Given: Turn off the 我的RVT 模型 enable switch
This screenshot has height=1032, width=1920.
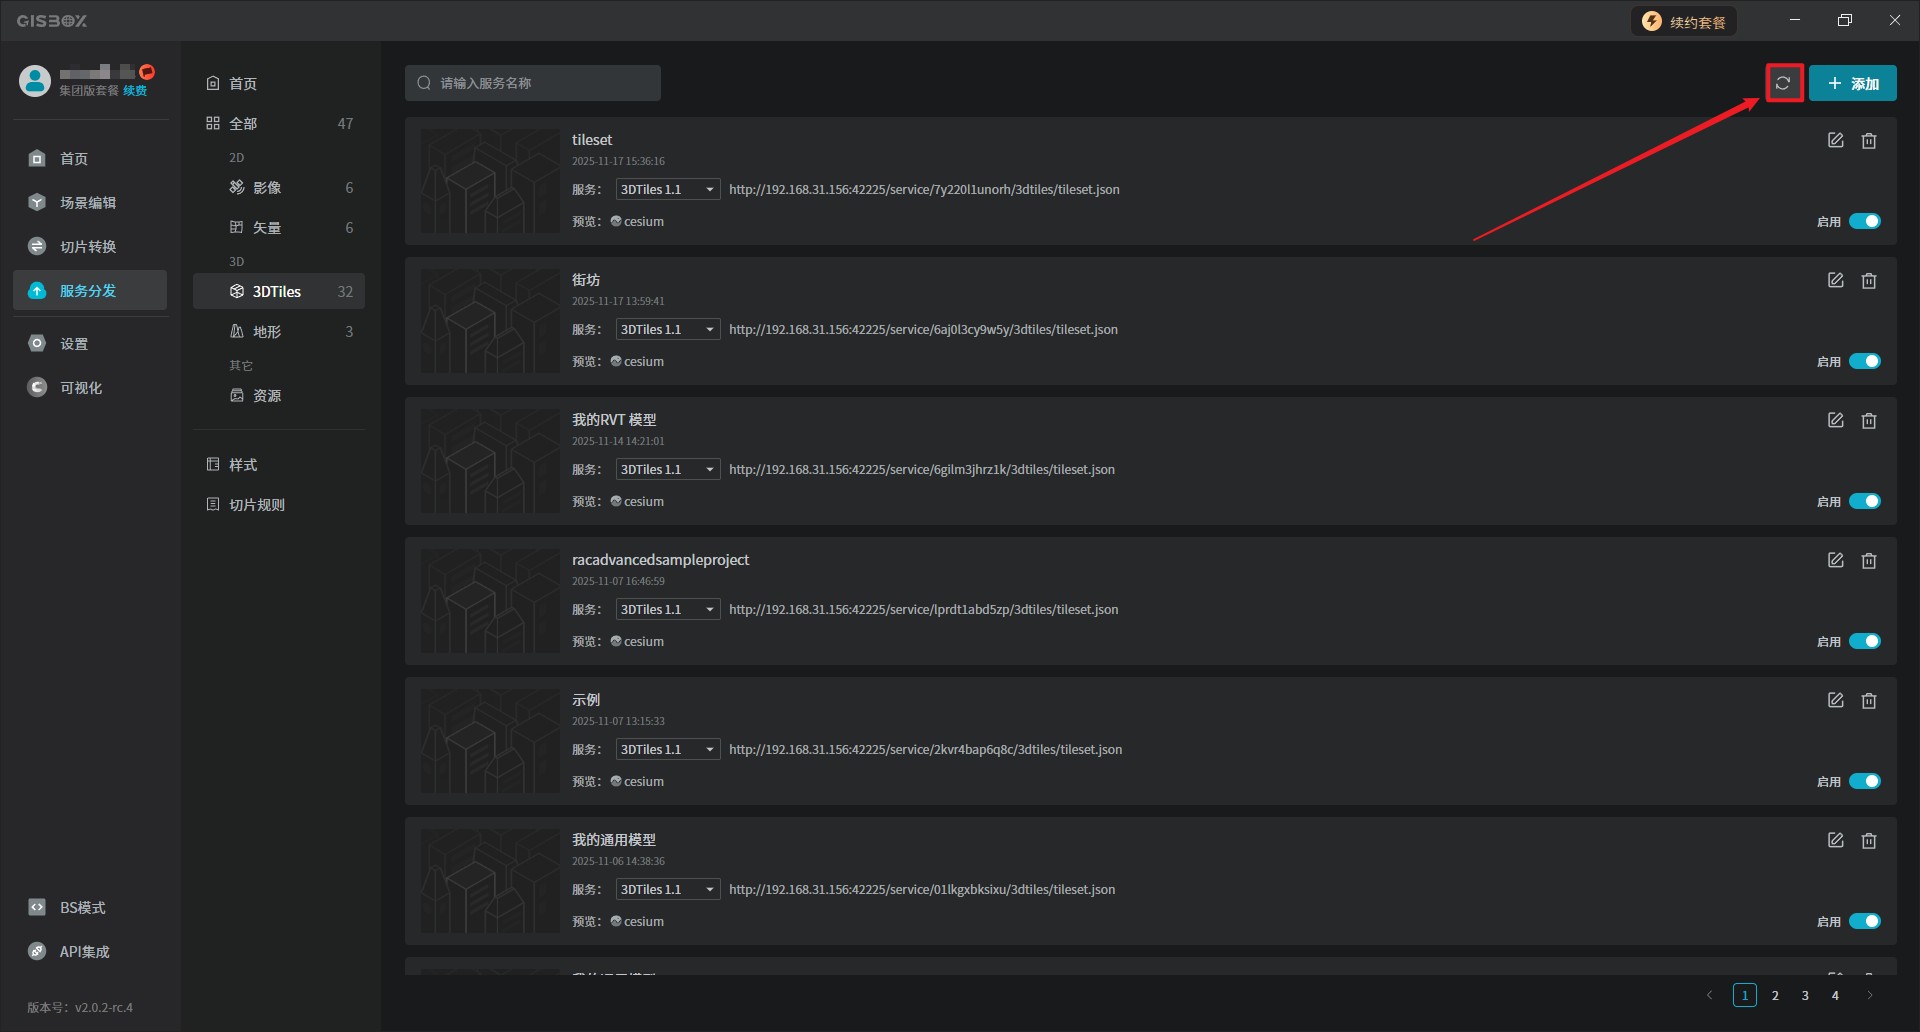Looking at the screenshot, I should point(1864,501).
